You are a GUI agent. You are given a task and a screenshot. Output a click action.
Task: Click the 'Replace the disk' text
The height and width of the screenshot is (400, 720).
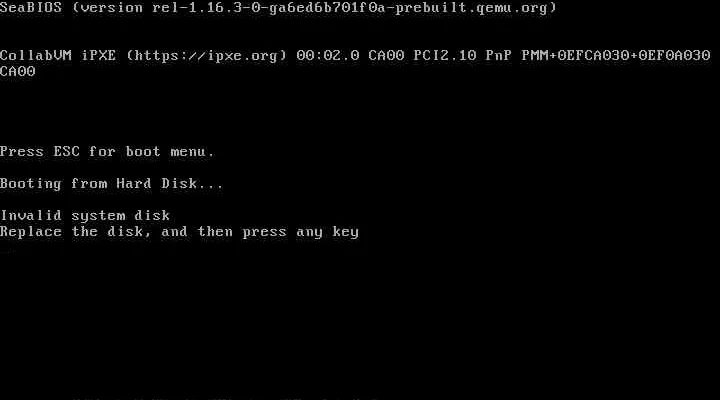click(x=72, y=231)
